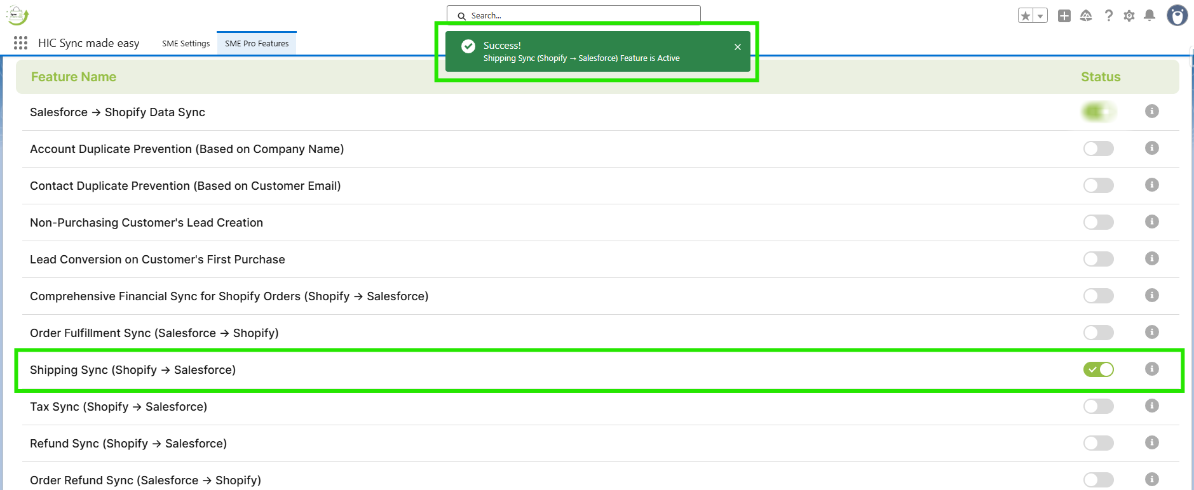This screenshot has height=490, width=1194.
Task: Switch to the SME Settings tab
Action: pyautogui.click(x=186, y=43)
